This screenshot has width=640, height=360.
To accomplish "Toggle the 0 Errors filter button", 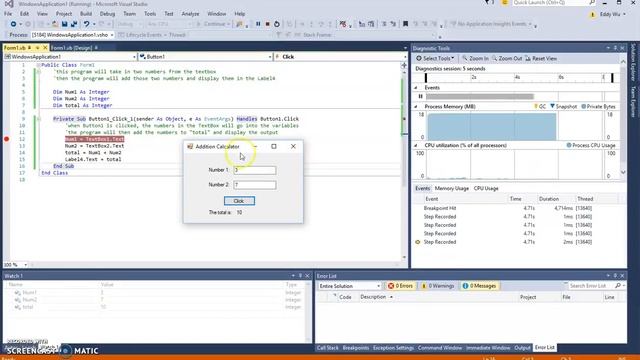I will 400,286.
